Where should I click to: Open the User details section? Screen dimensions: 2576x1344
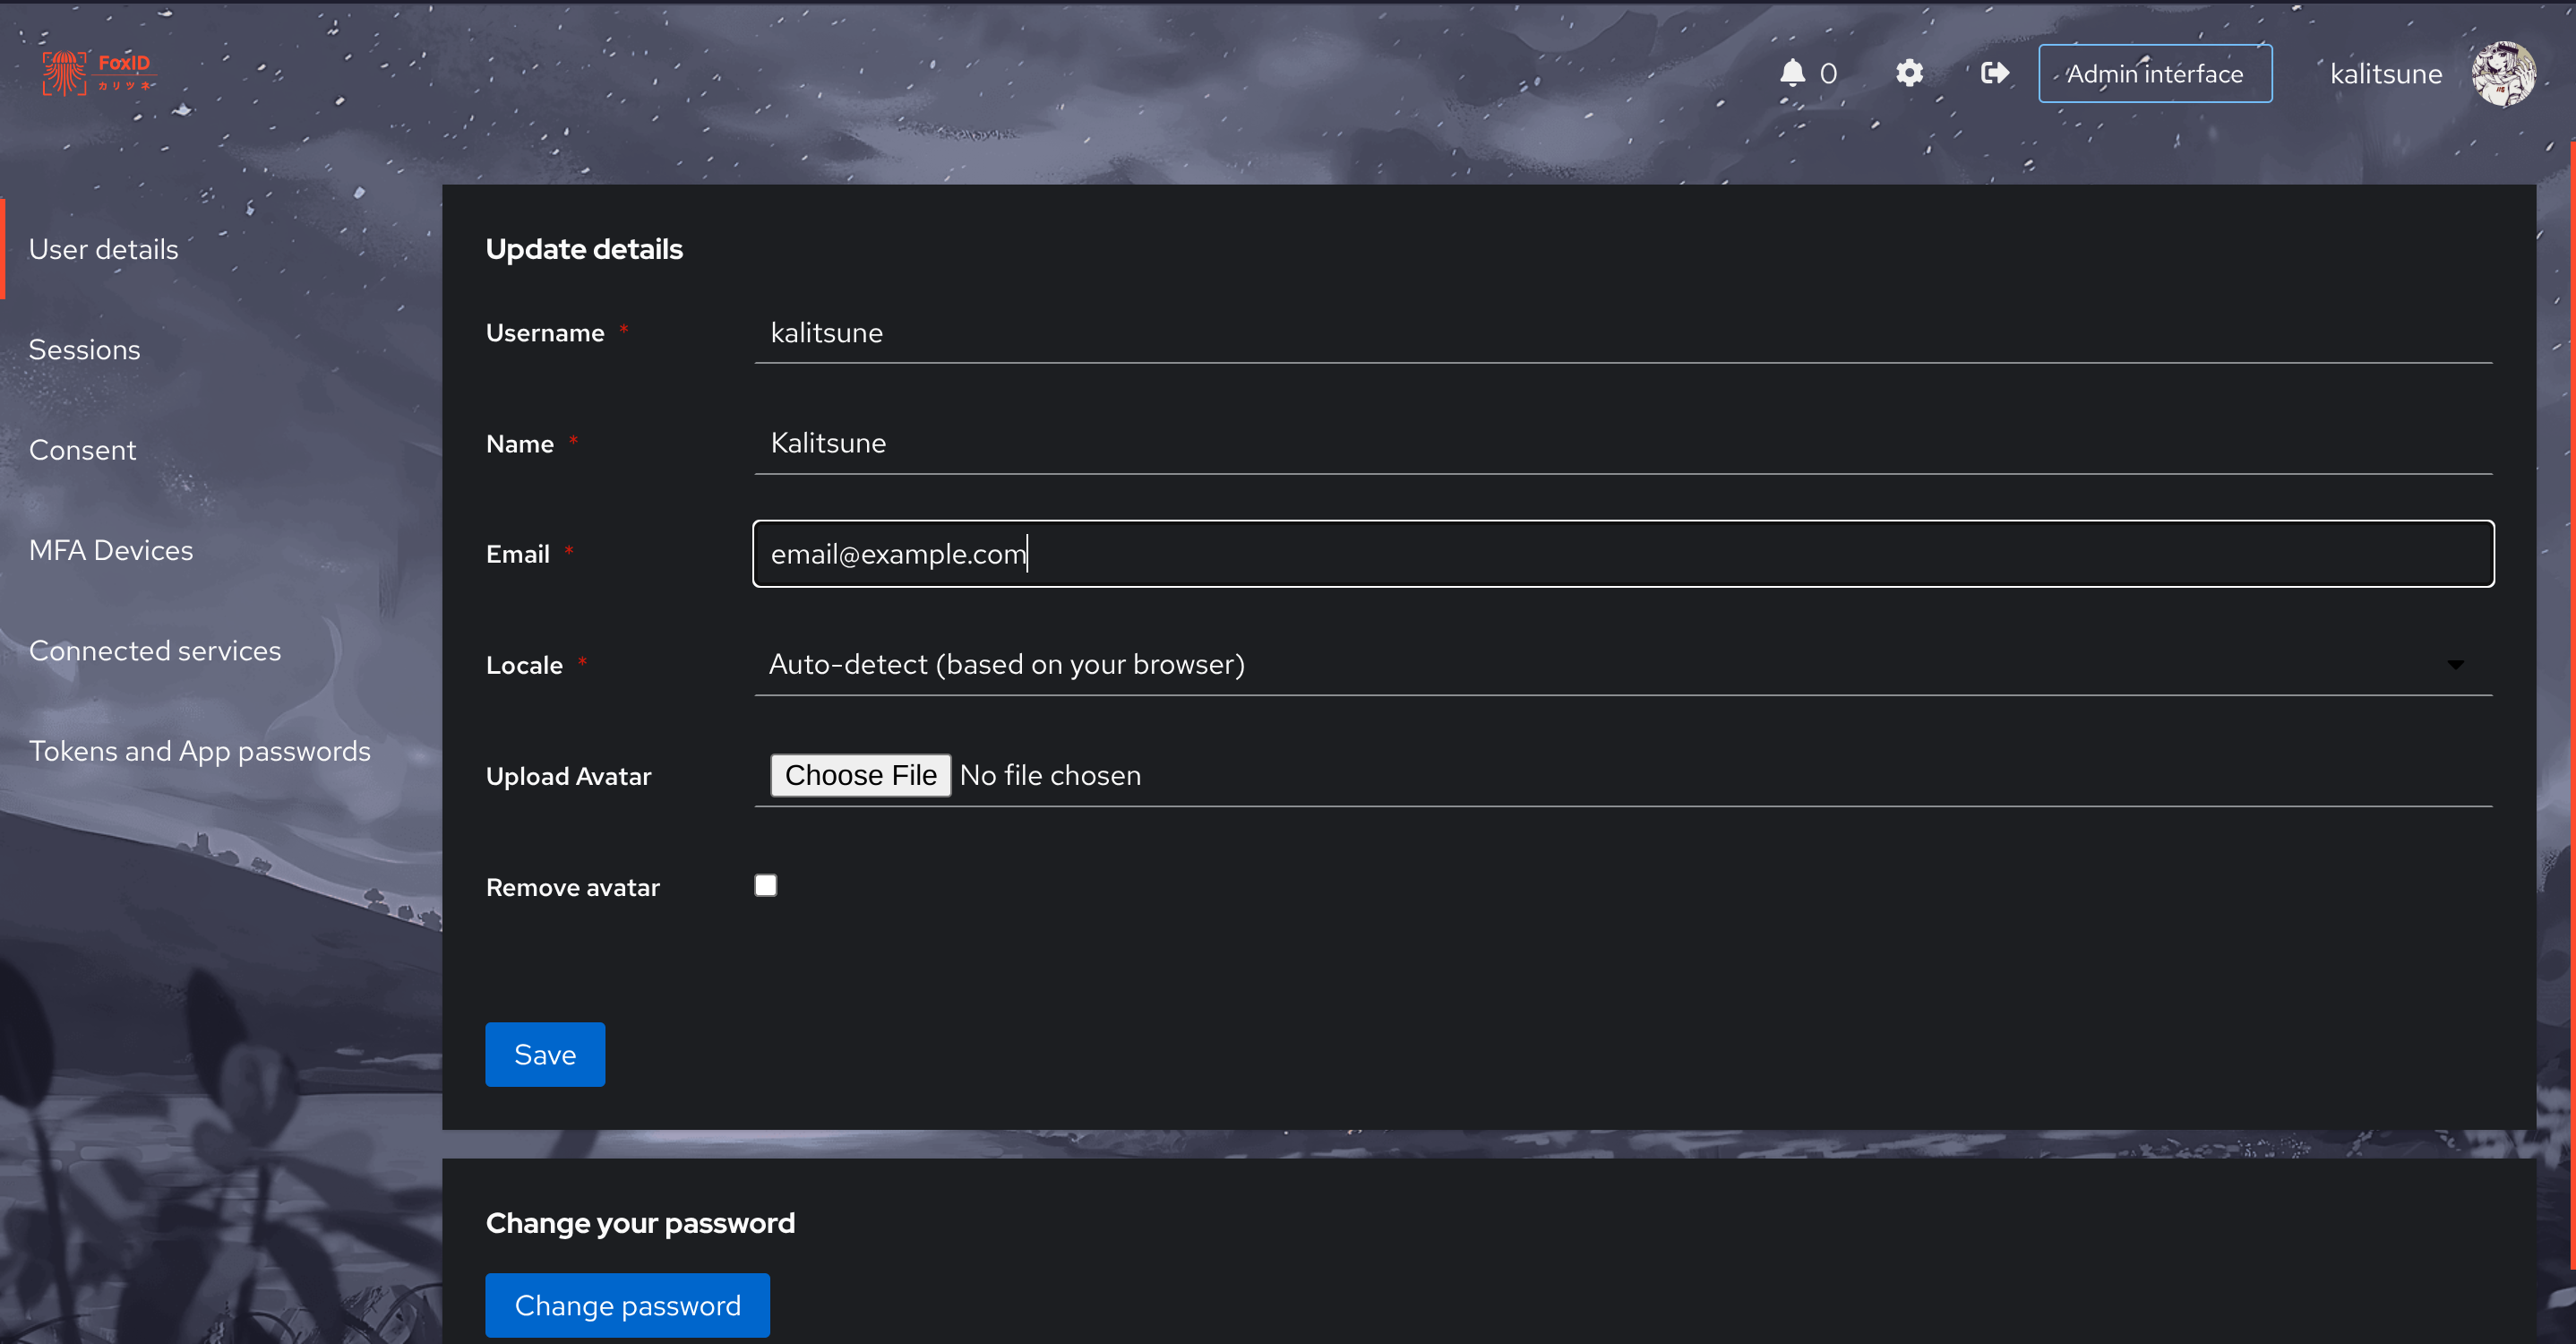tap(104, 249)
